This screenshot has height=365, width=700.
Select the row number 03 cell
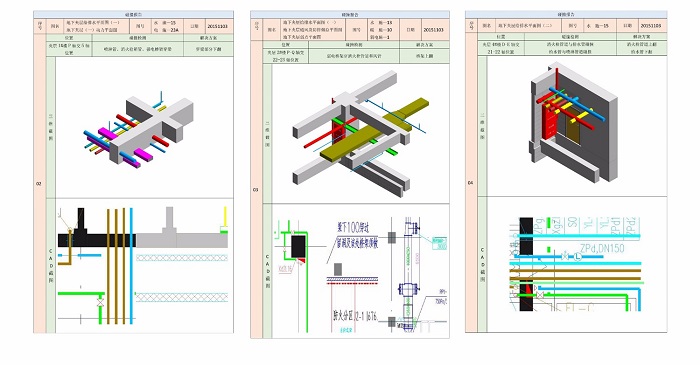coord(256,190)
